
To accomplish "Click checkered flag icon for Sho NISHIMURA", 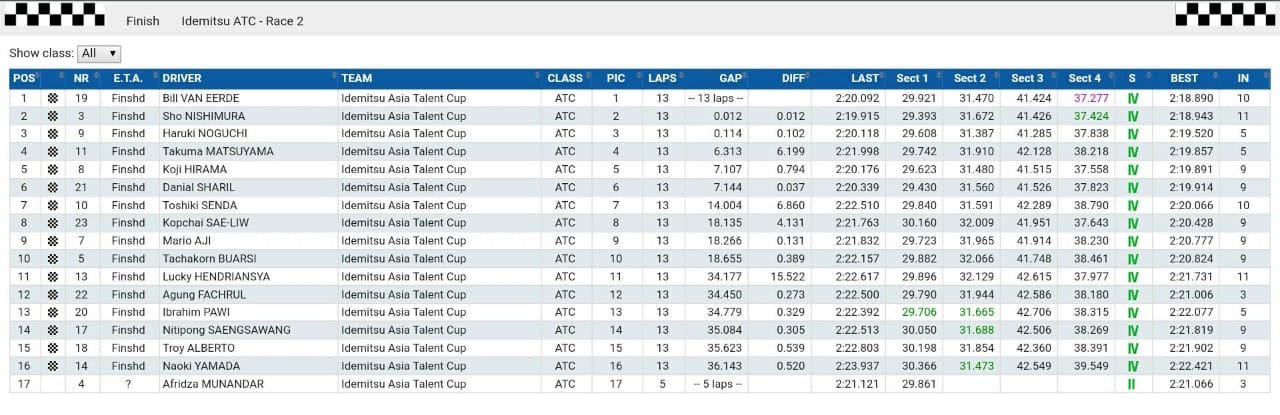I will click(x=53, y=116).
